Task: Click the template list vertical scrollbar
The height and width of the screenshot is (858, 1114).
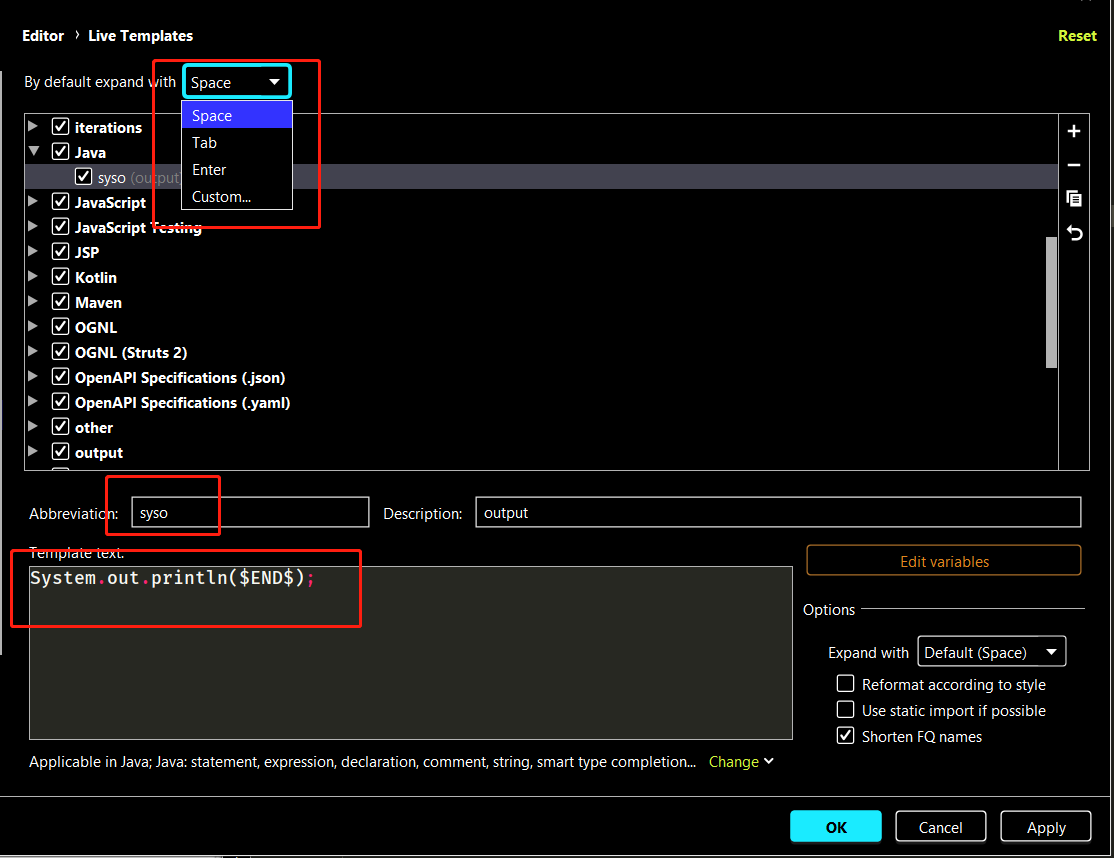Action: click(x=1051, y=302)
